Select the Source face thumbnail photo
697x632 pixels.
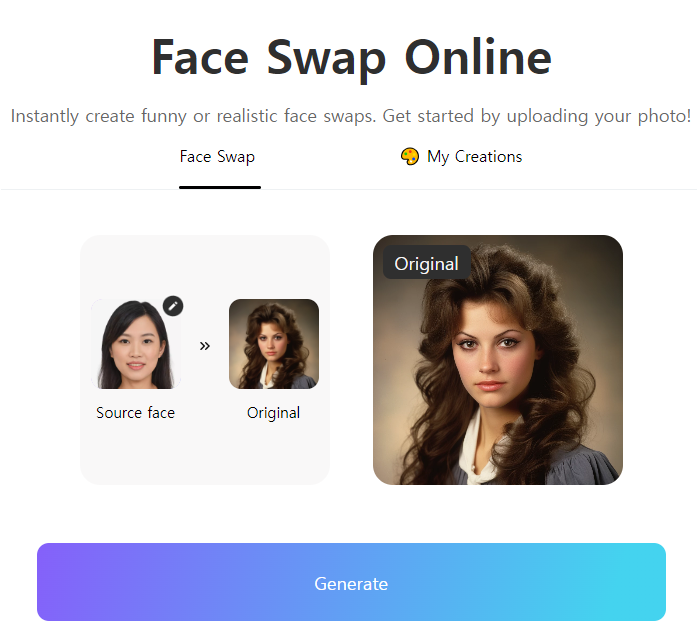pos(136,344)
